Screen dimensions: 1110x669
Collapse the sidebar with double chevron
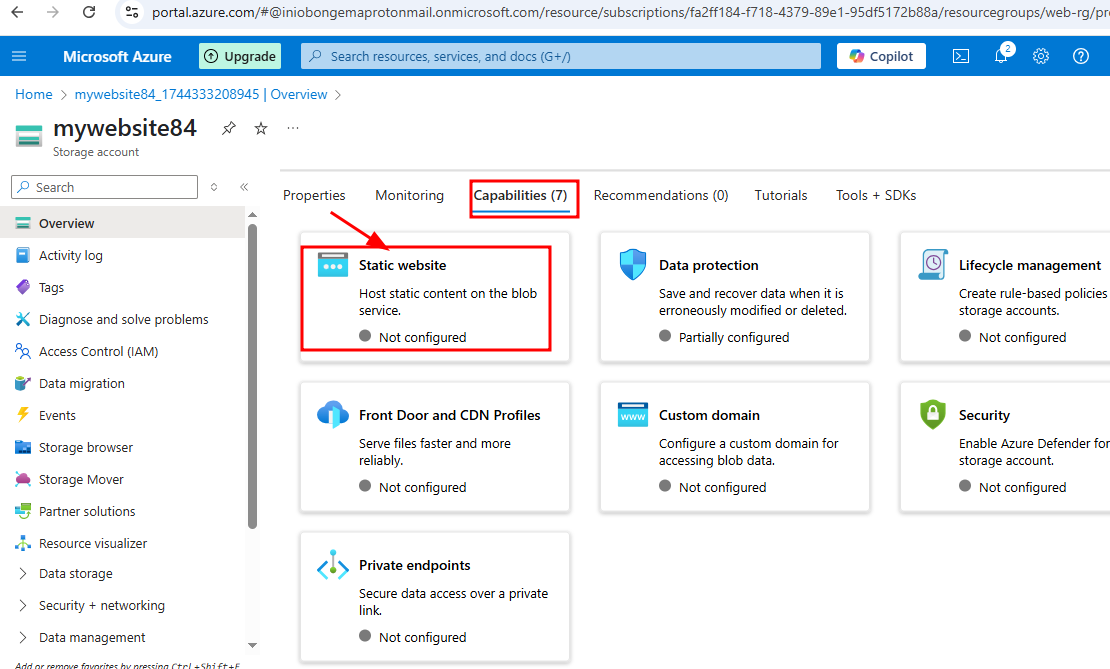tap(244, 187)
